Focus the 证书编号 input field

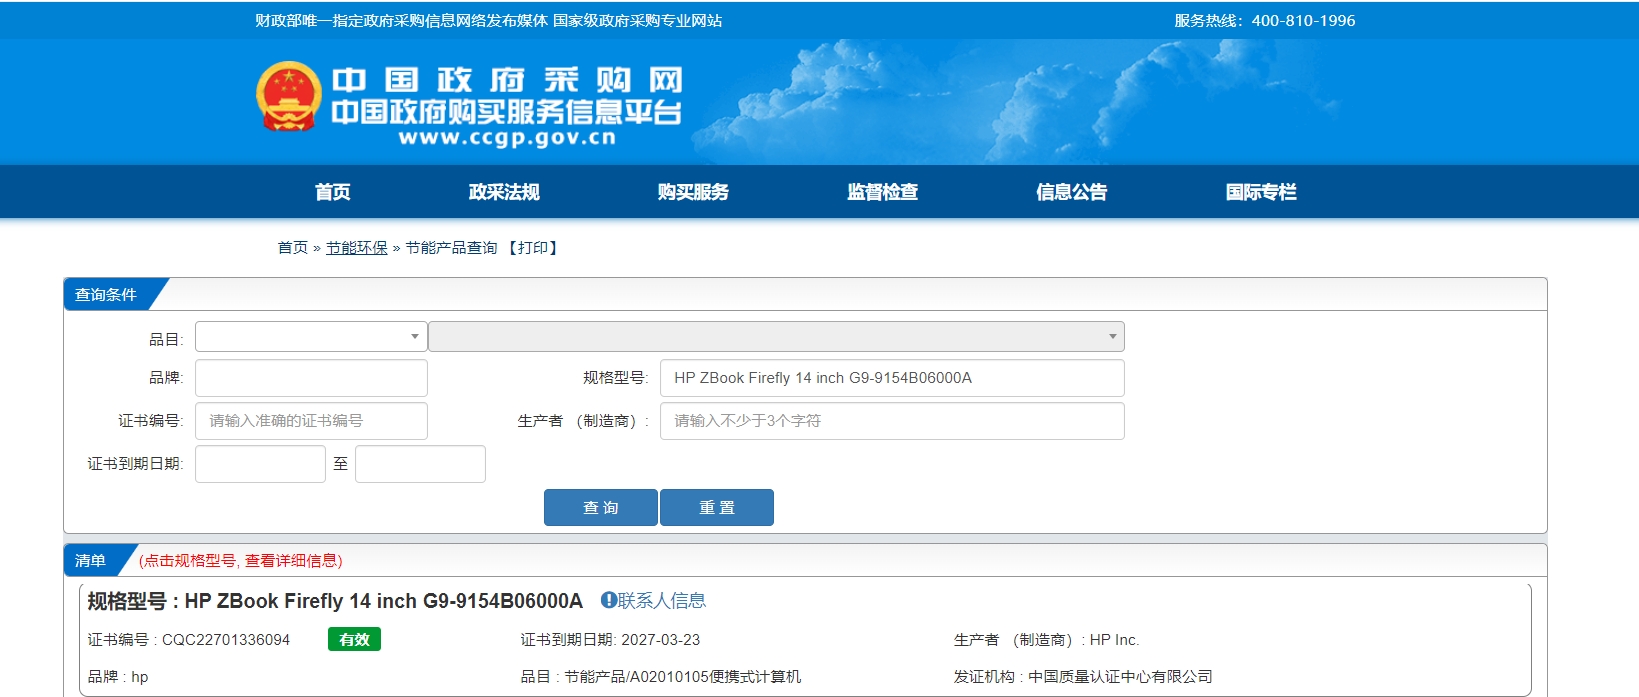[311, 421]
